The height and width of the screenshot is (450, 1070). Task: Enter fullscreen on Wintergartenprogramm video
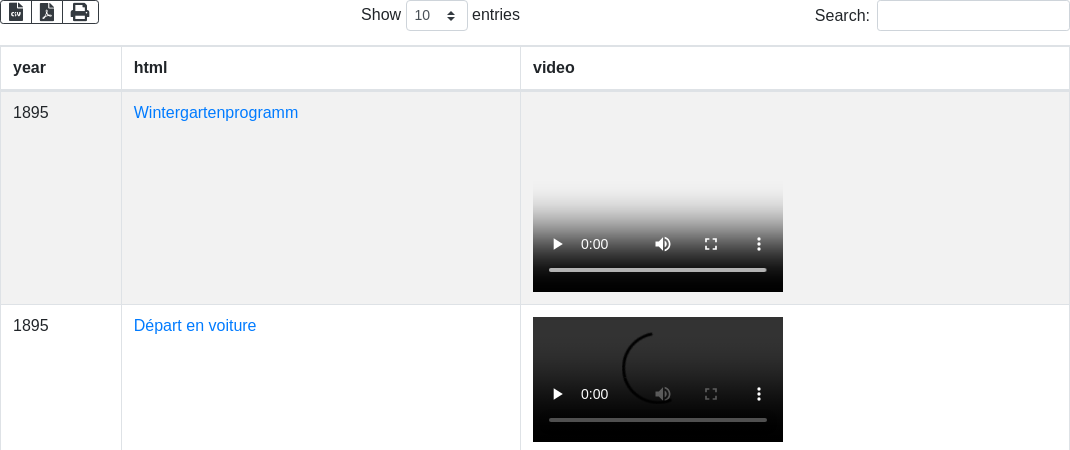711,244
